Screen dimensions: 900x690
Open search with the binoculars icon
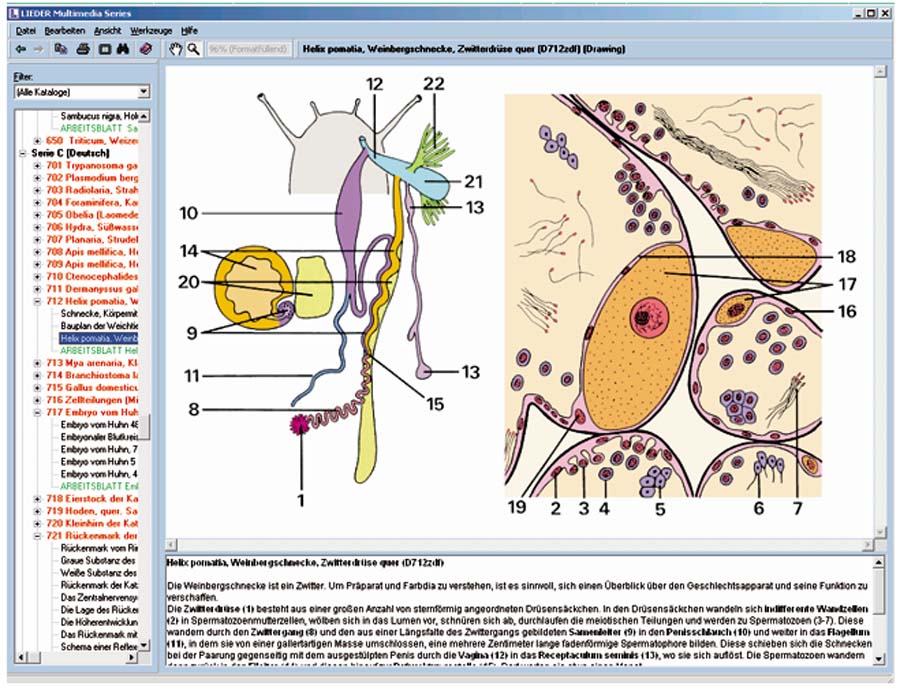click(x=124, y=48)
